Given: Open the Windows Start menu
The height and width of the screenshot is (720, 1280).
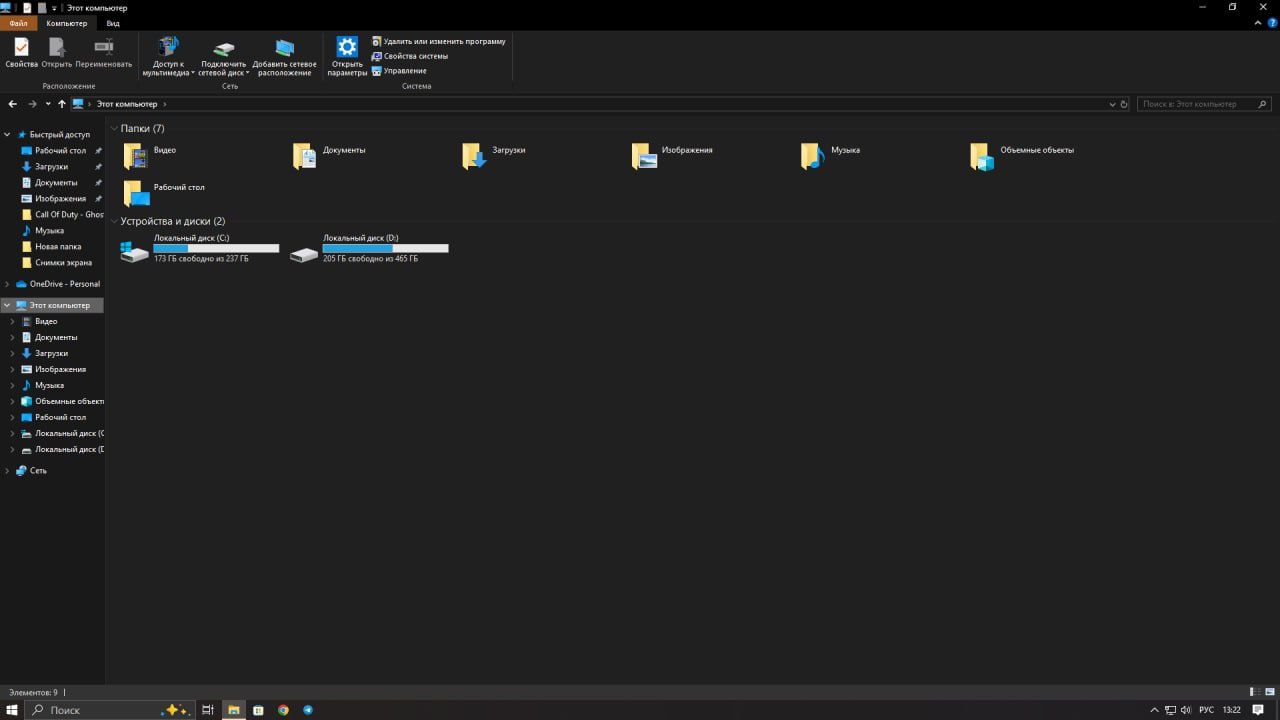Looking at the screenshot, I should pos(12,710).
